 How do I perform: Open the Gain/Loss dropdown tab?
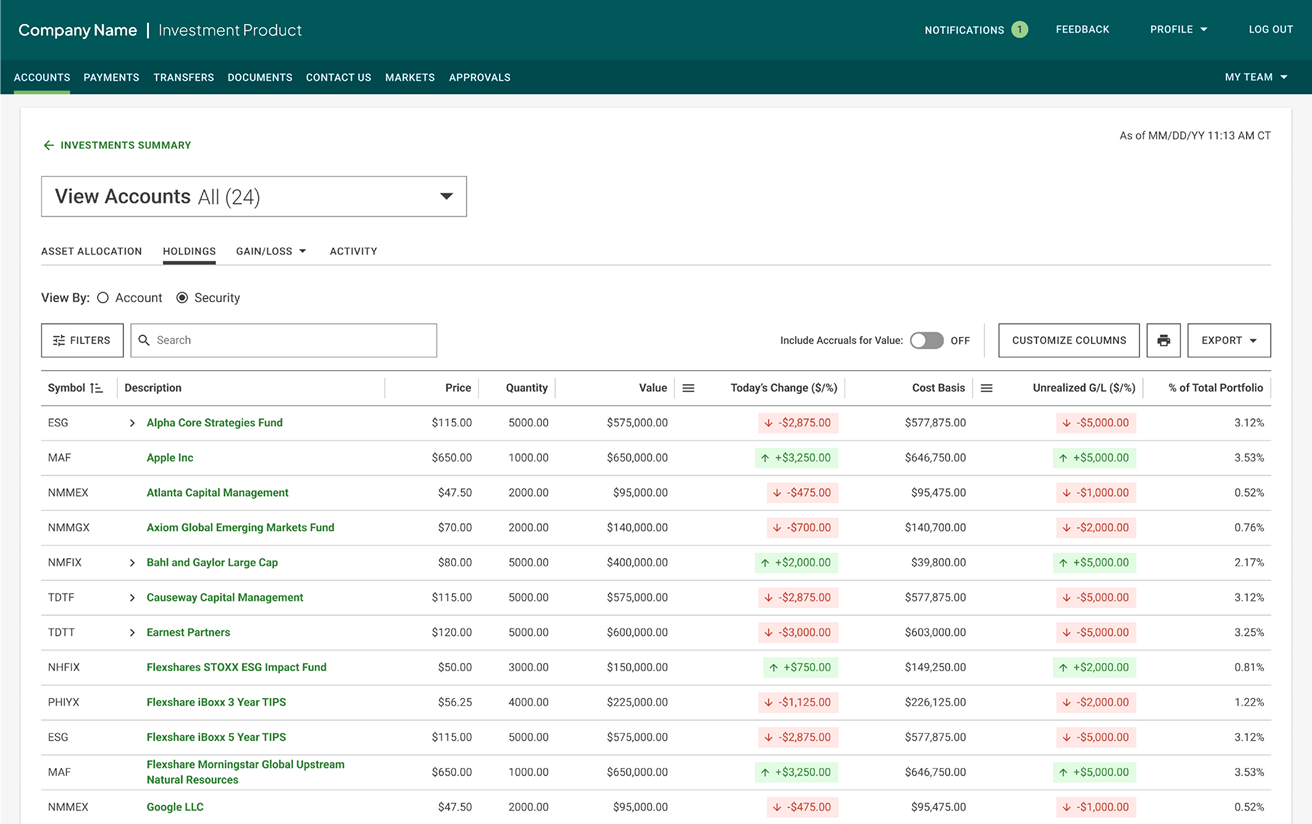(271, 251)
